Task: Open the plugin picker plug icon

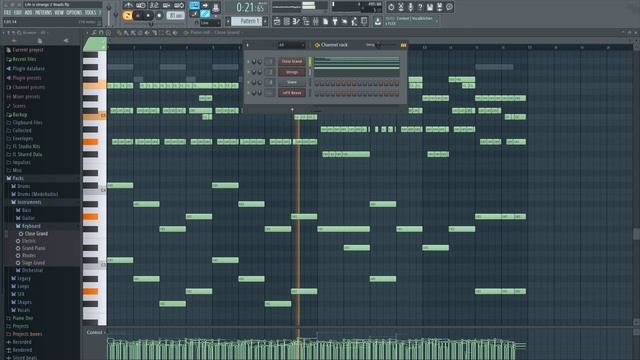Action: [x=335, y=21]
